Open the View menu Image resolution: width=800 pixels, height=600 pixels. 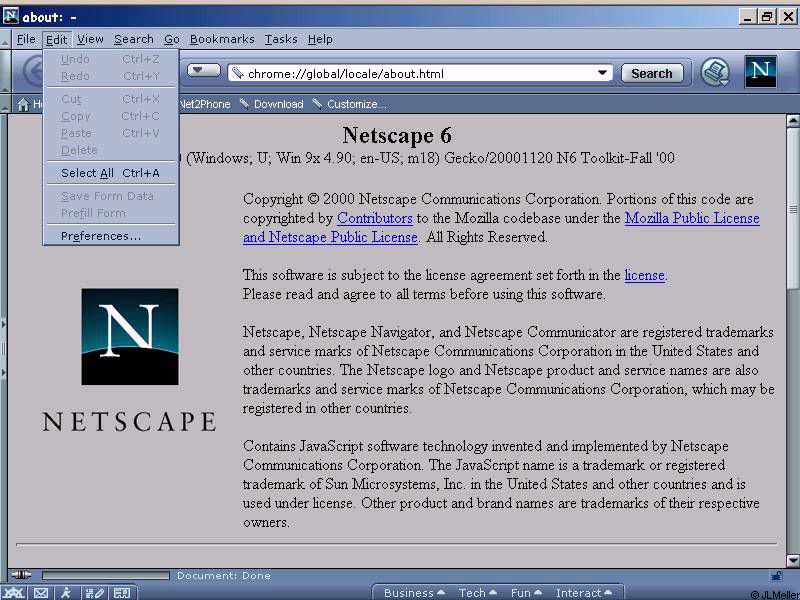coord(90,39)
